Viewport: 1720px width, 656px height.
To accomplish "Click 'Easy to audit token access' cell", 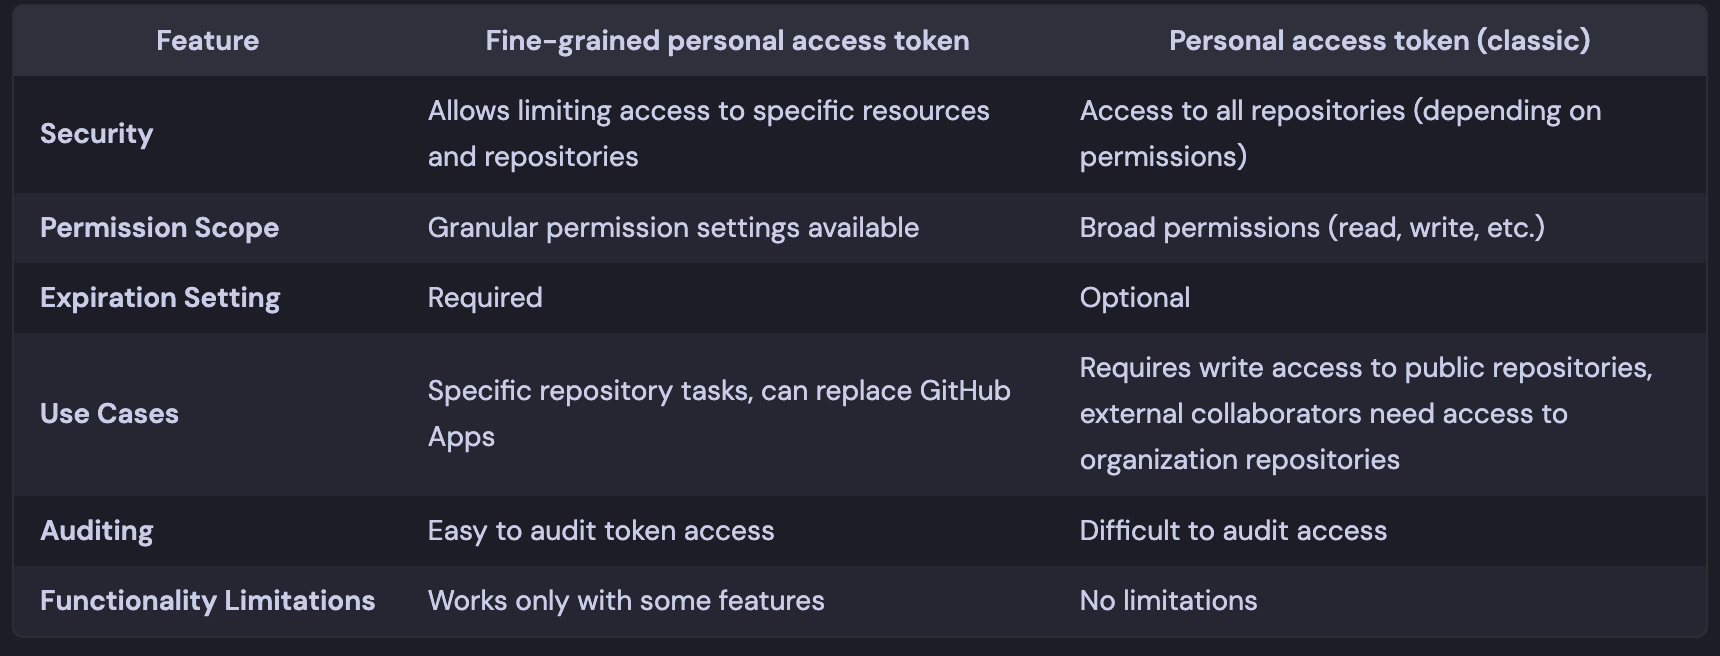I will pos(601,531).
